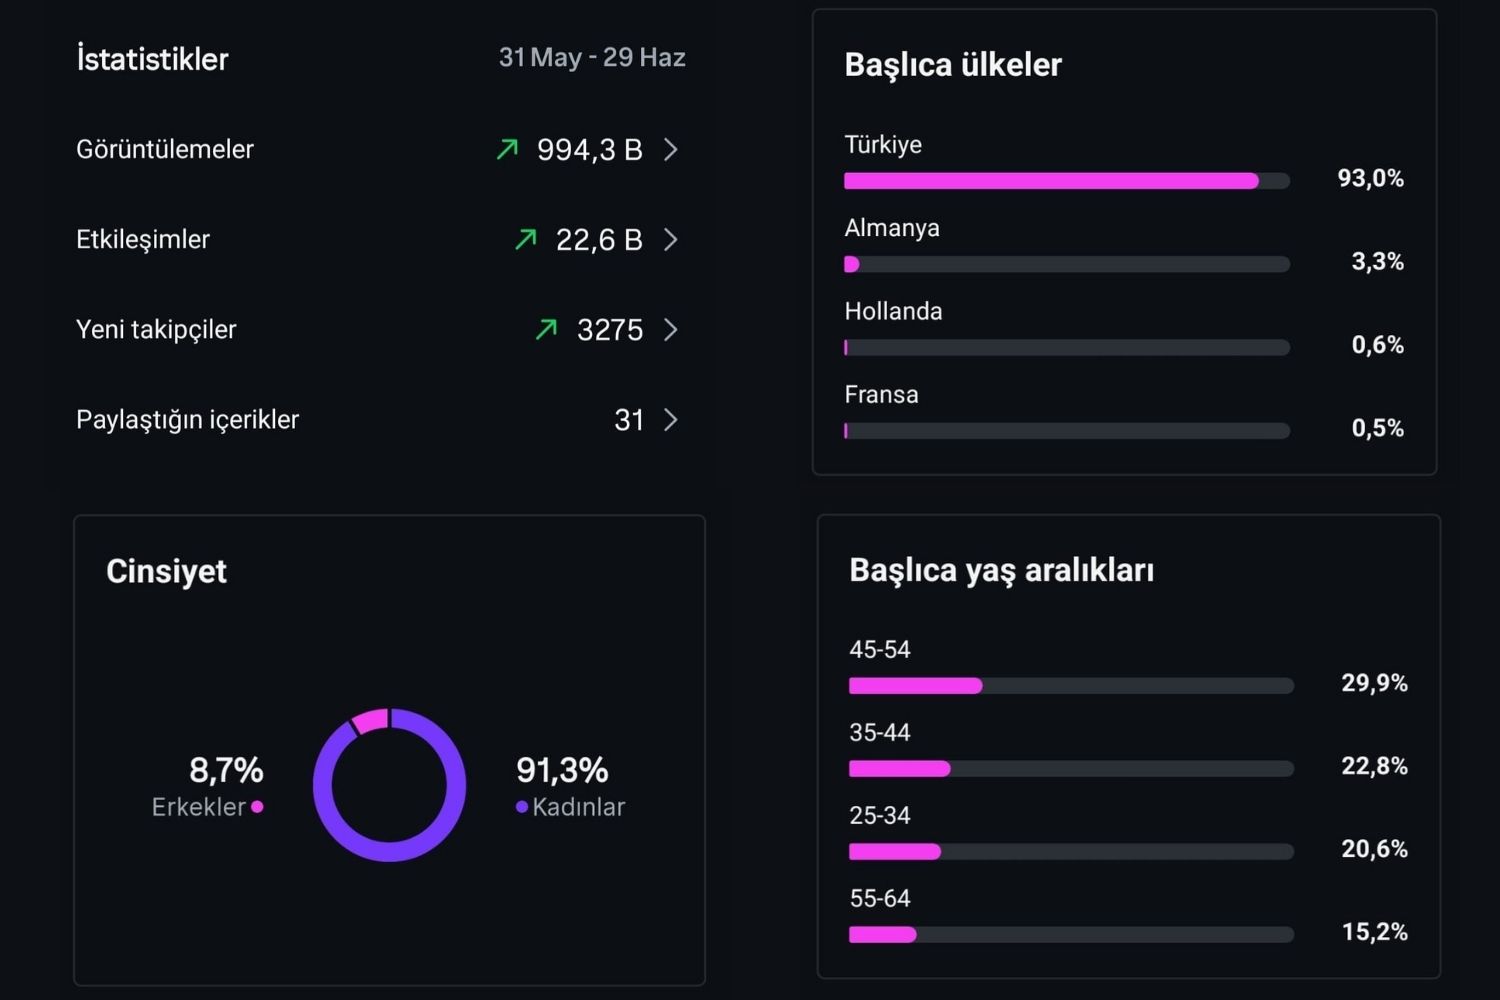Click the green trend arrow beside Görüntülemeler
The height and width of the screenshot is (1000, 1500).
click(508, 150)
